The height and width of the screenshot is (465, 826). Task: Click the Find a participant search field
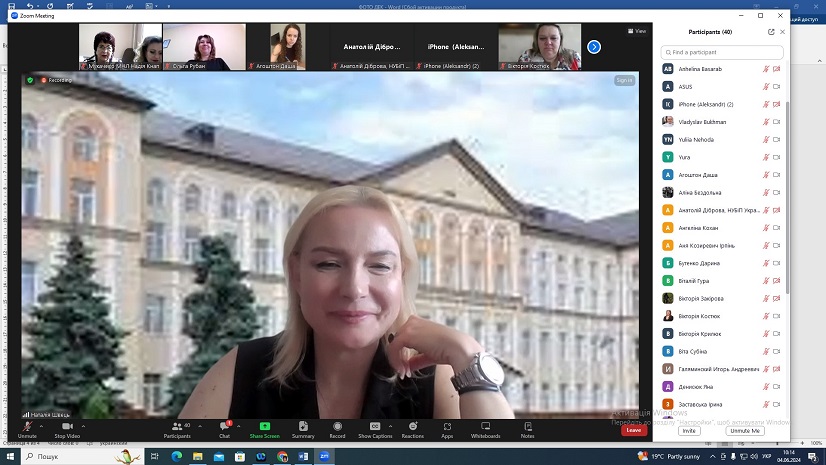pyautogui.click(x=722, y=52)
